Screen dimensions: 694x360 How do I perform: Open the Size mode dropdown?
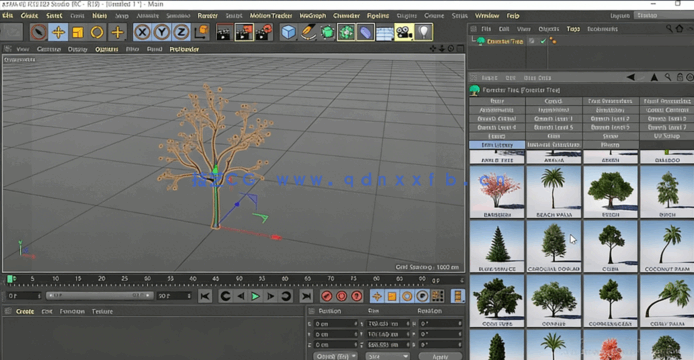388,356
